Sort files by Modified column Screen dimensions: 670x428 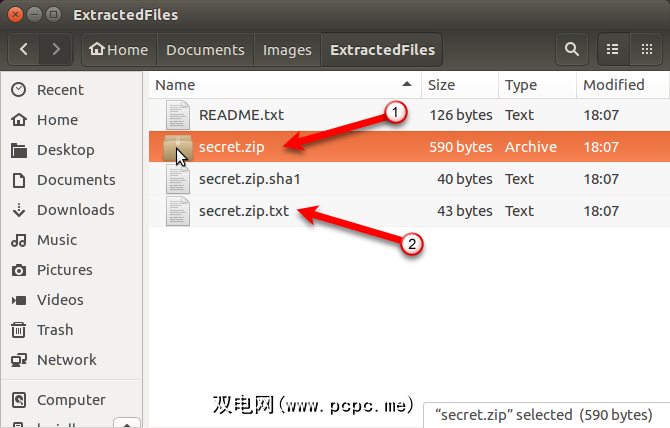point(613,85)
